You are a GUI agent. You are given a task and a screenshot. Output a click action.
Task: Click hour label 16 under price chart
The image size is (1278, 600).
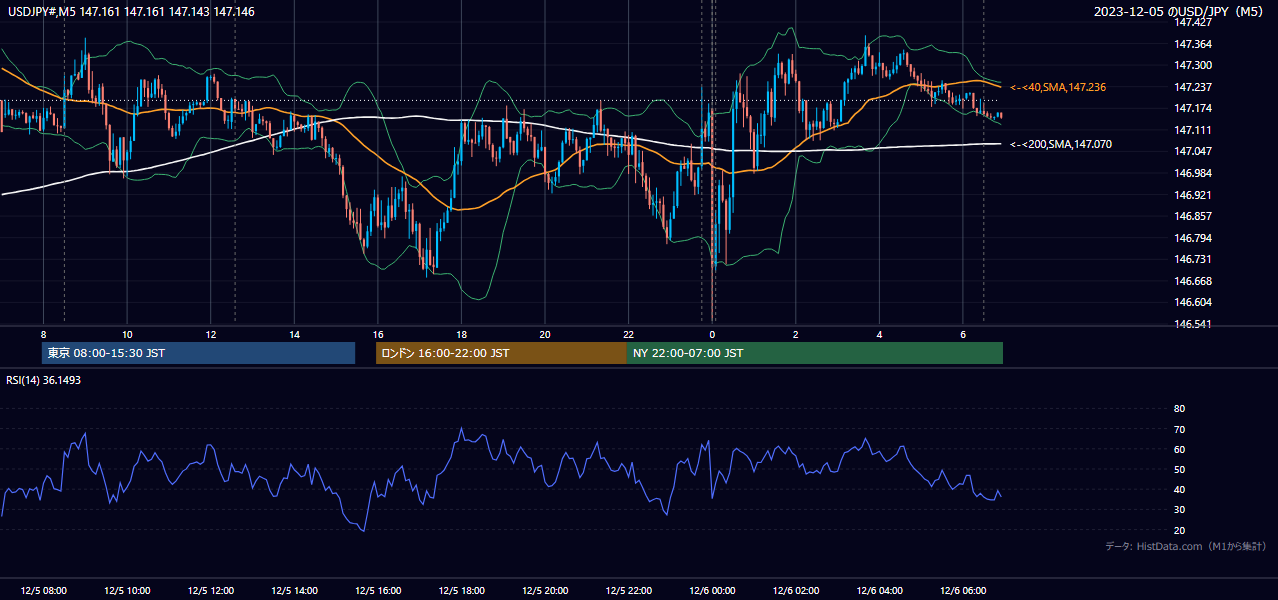378,334
